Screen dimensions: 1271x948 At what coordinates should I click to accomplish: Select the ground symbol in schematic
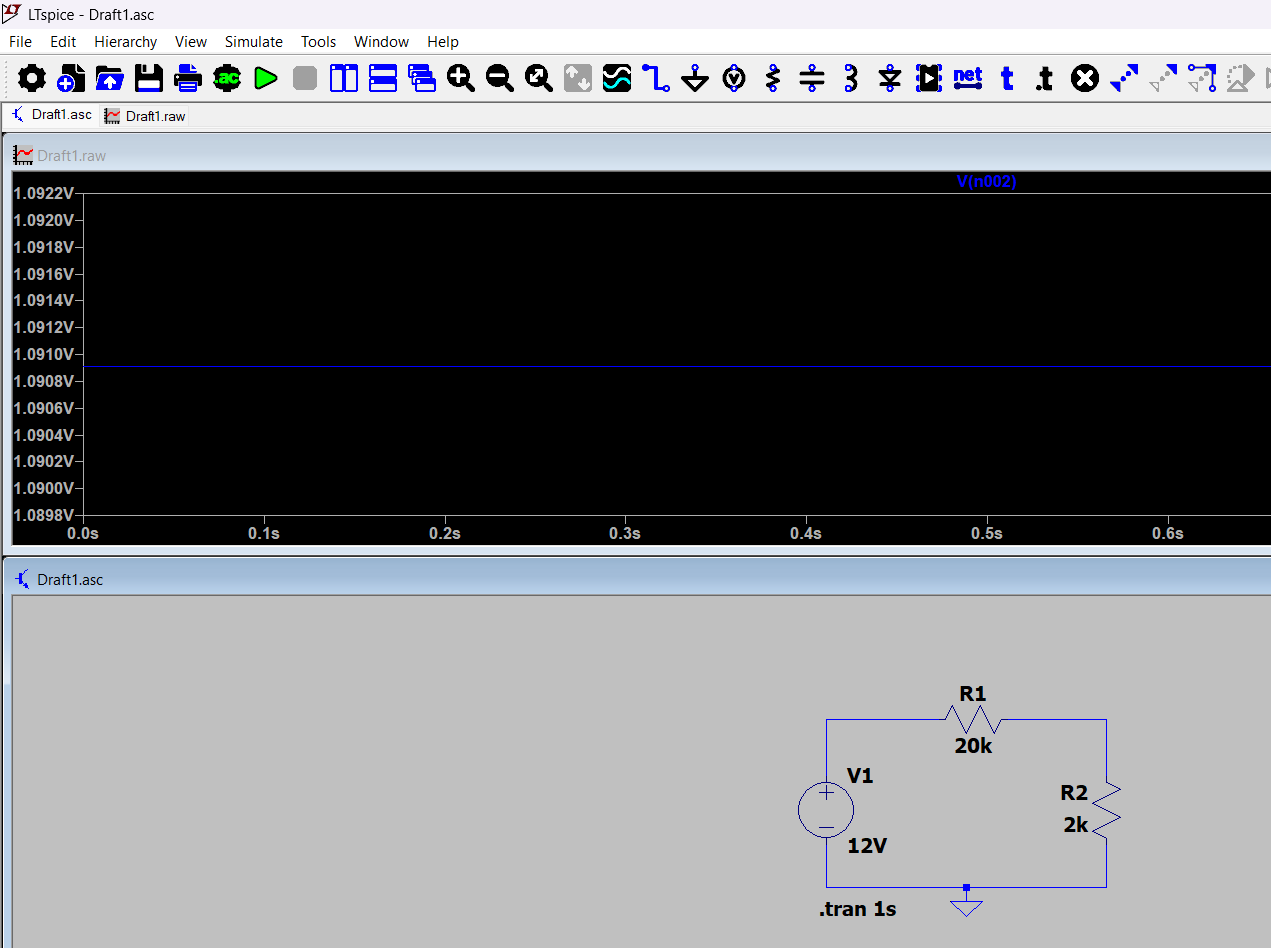[x=966, y=902]
